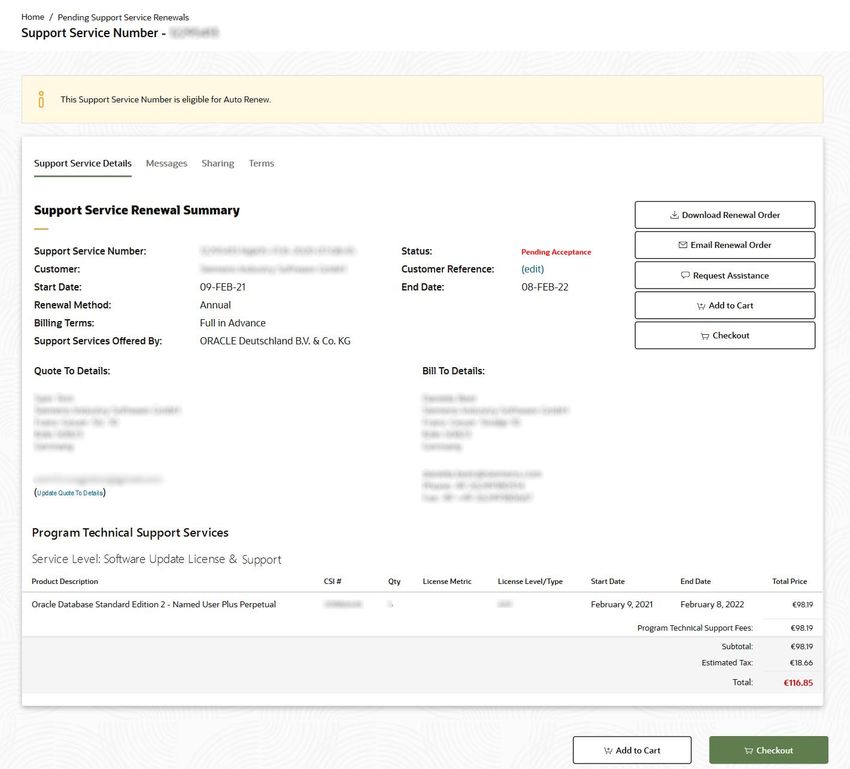Image resolution: width=850 pixels, height=769 pixels.
Task: Click envelope icon in Email Renewal Order
Action: click(x=683, y=245)
